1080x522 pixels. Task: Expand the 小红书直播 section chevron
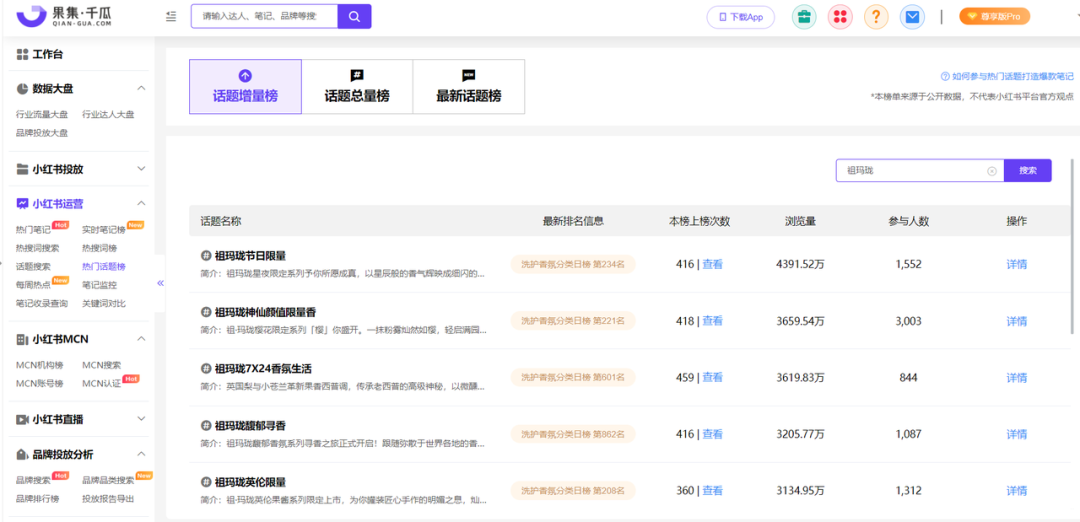pos(141,419)
